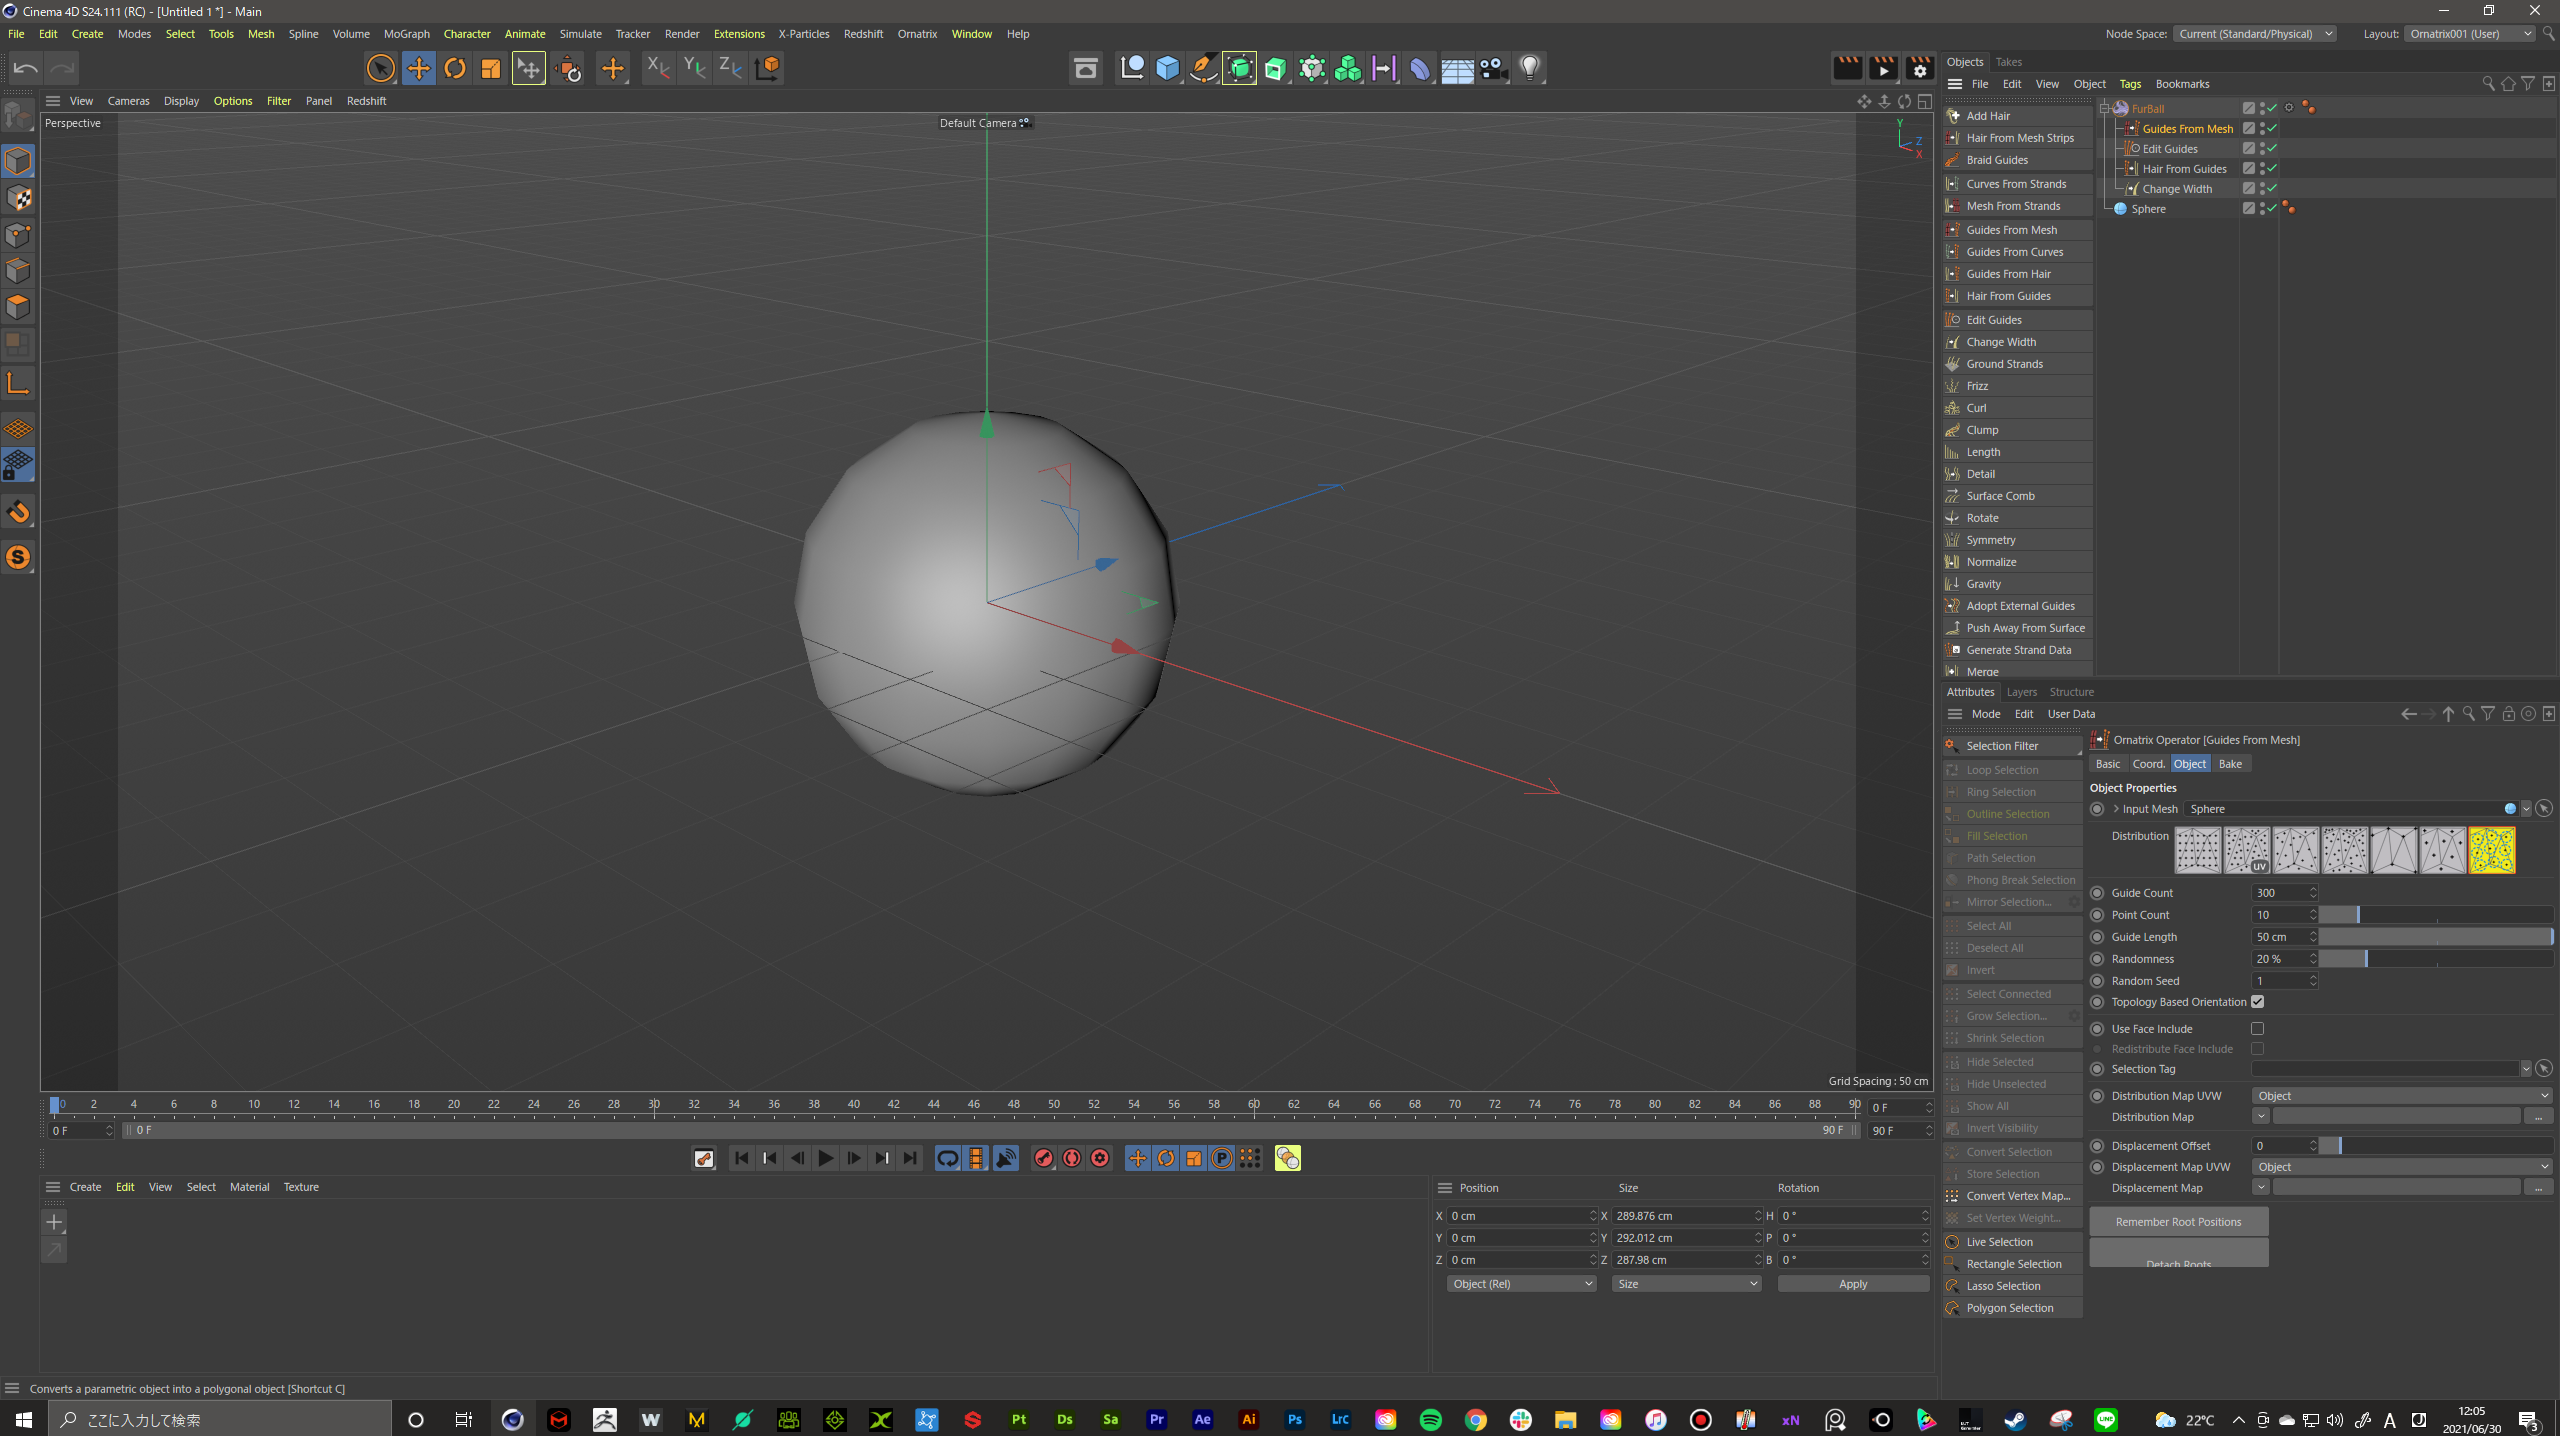Image resolution: width=2560 pixels, height=1436 pixels.
Task: Enable the Use Face Include checkbox
Action: click(x=2257, y=1029)
